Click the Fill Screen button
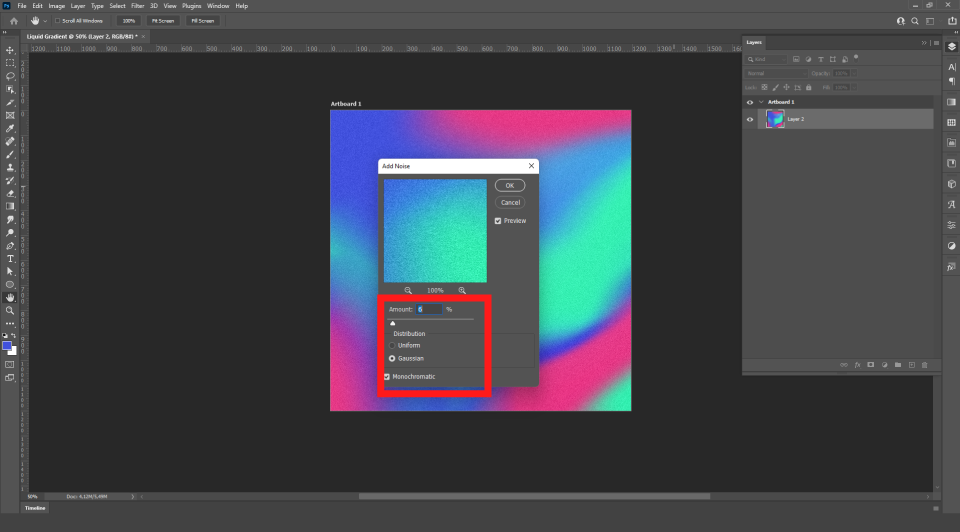 (x=202, y=21)
